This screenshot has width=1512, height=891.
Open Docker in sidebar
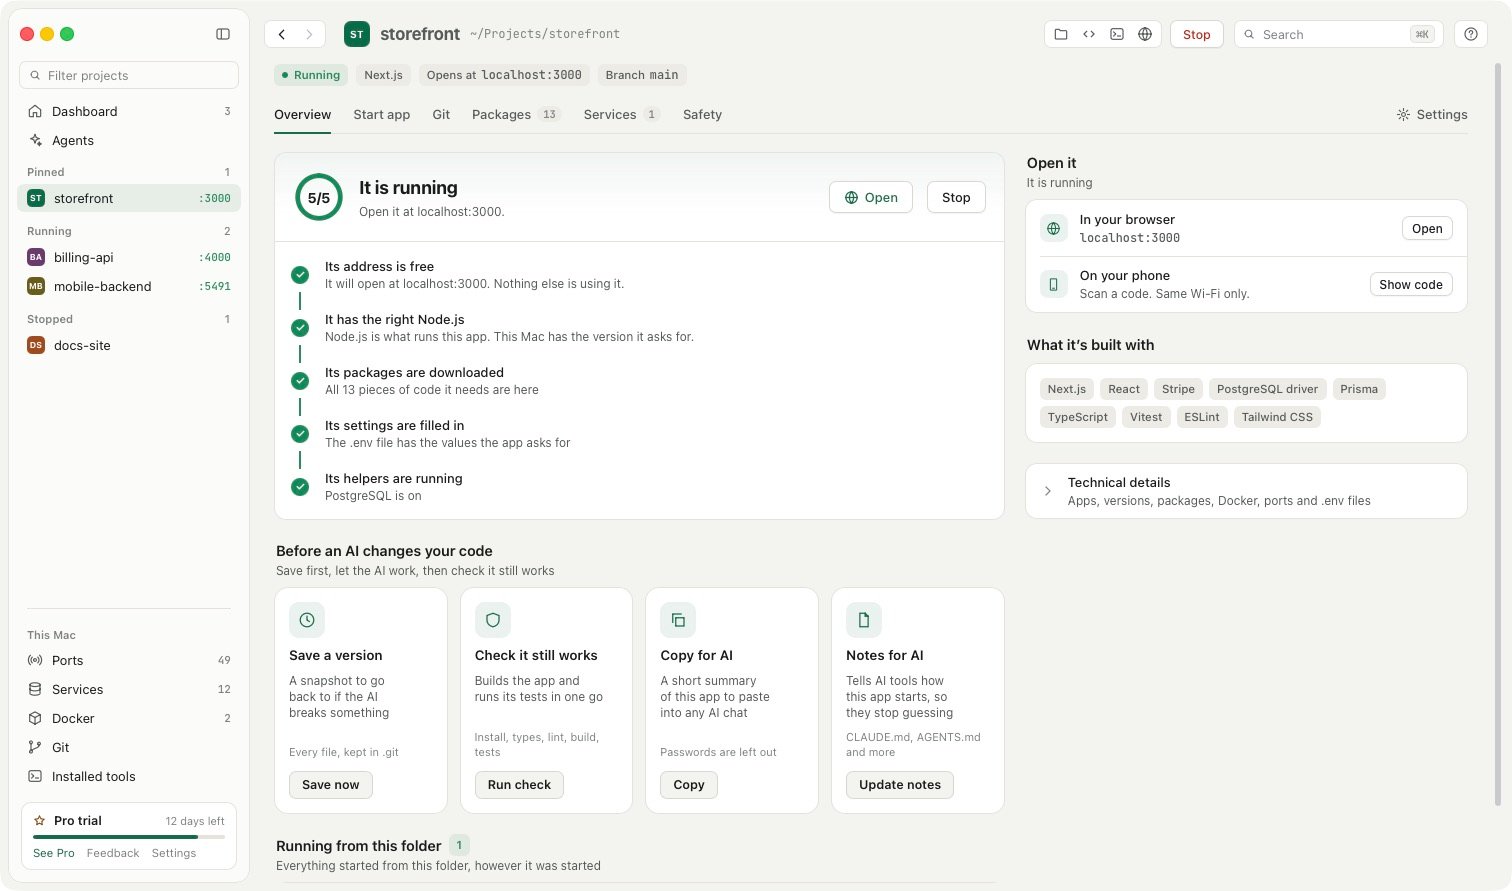(129, 718)
